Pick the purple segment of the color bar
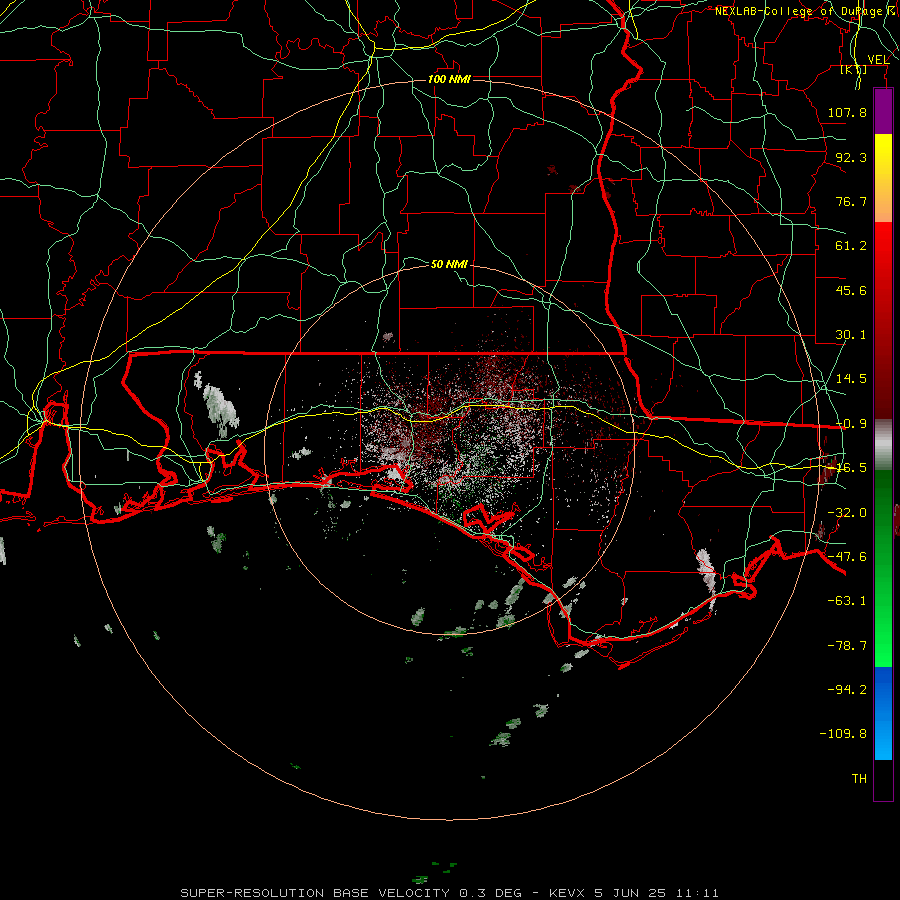Viewport: 900px width, 900px height. tap(883, 112)
